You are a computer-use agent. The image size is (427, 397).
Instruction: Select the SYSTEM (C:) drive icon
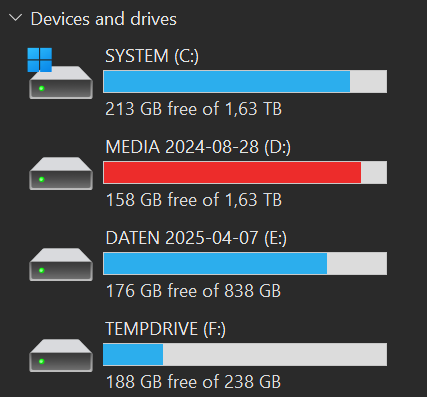tap(60, 74)
